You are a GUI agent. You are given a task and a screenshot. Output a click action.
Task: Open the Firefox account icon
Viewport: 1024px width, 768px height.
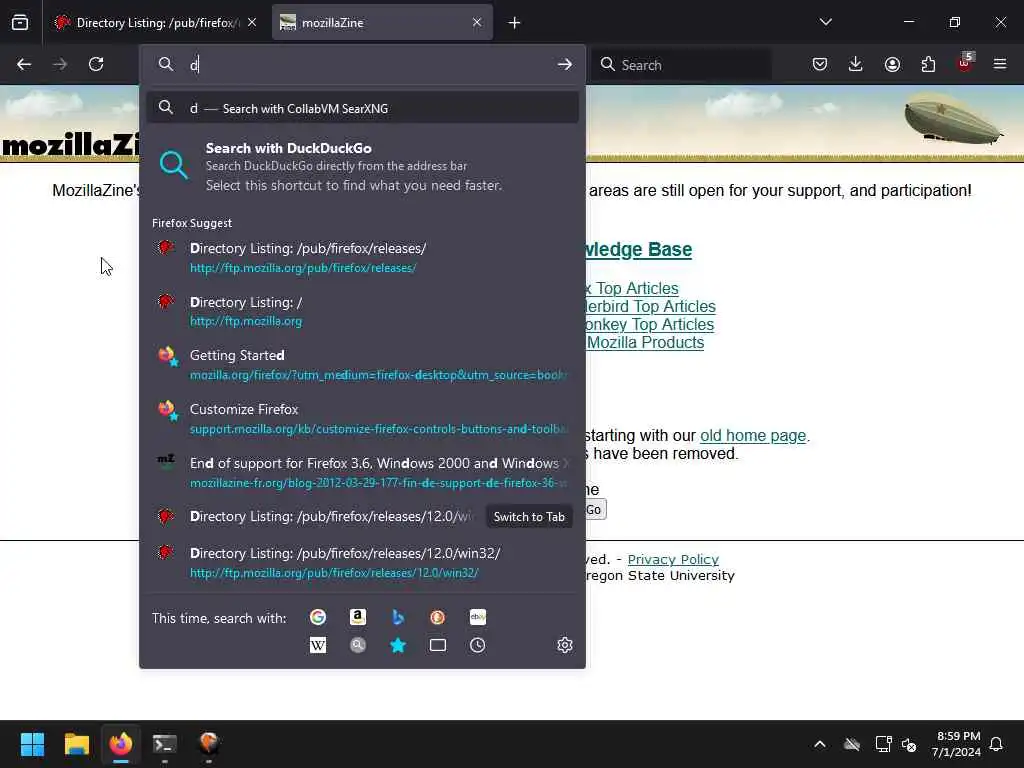point(892,64)
